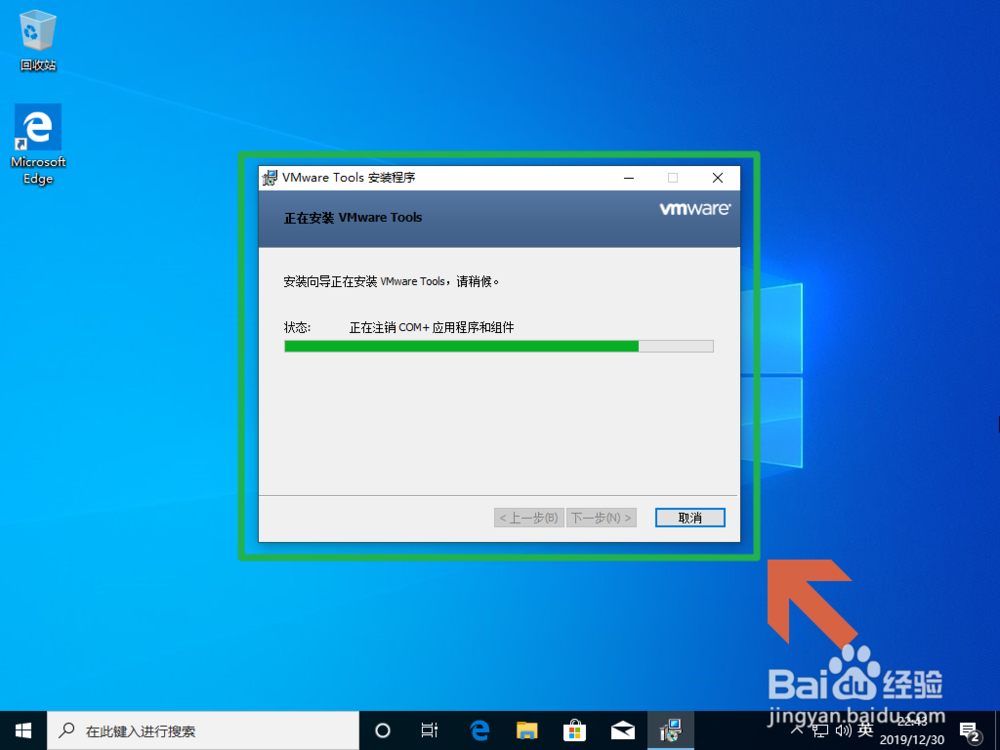This screenshot has width=1000, height=750.
Task: Click the VMware Tools installer title icon
Action: coord(270,178)
